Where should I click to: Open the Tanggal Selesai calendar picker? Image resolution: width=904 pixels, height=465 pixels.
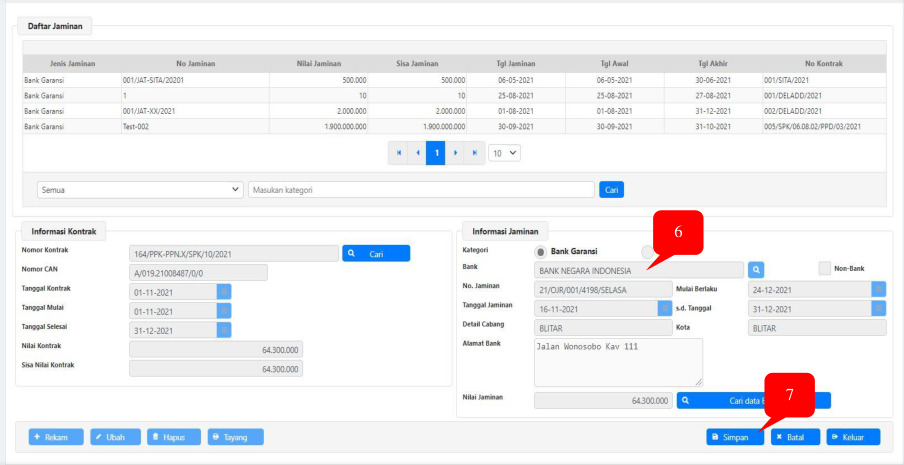[224, 330]
